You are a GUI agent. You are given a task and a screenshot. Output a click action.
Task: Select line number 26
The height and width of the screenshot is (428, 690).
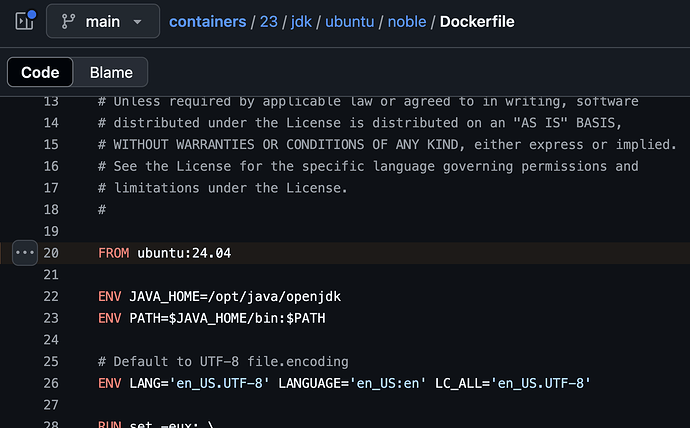coord(51,383)
